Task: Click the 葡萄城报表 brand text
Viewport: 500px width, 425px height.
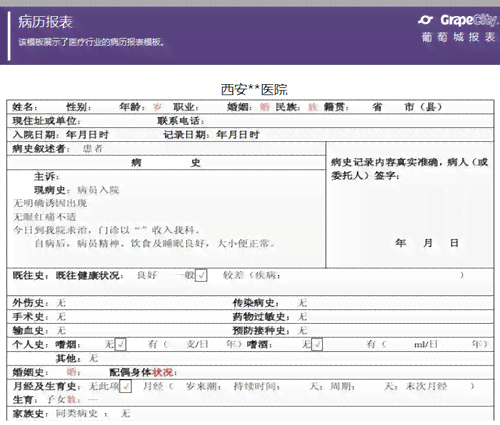Action: (458, 37)
